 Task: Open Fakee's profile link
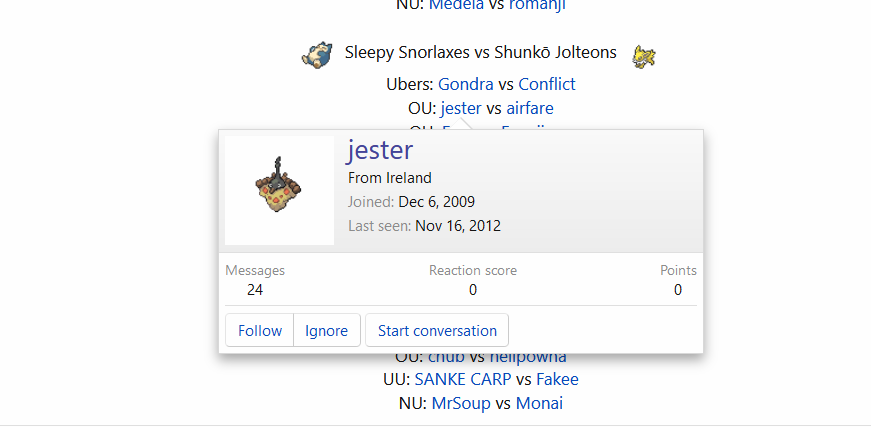(557, 379)
